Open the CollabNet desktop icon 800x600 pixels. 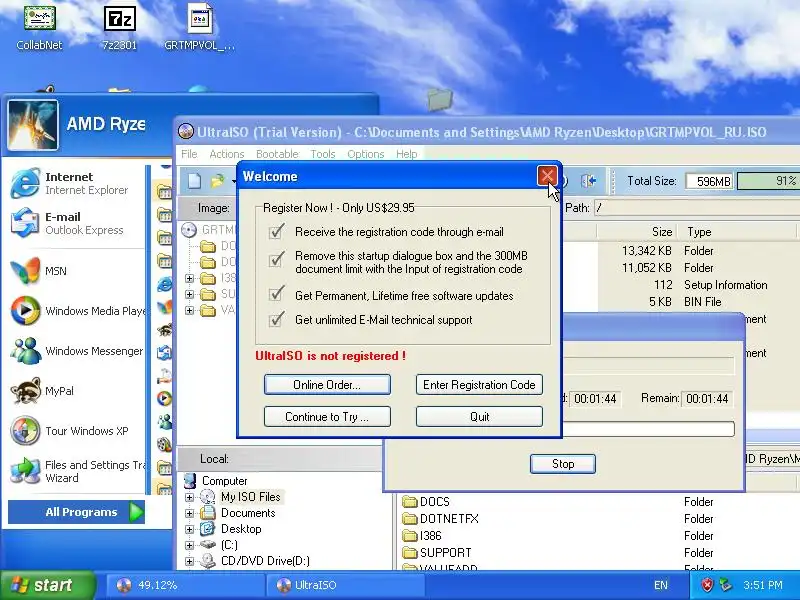tap(39, 28)
